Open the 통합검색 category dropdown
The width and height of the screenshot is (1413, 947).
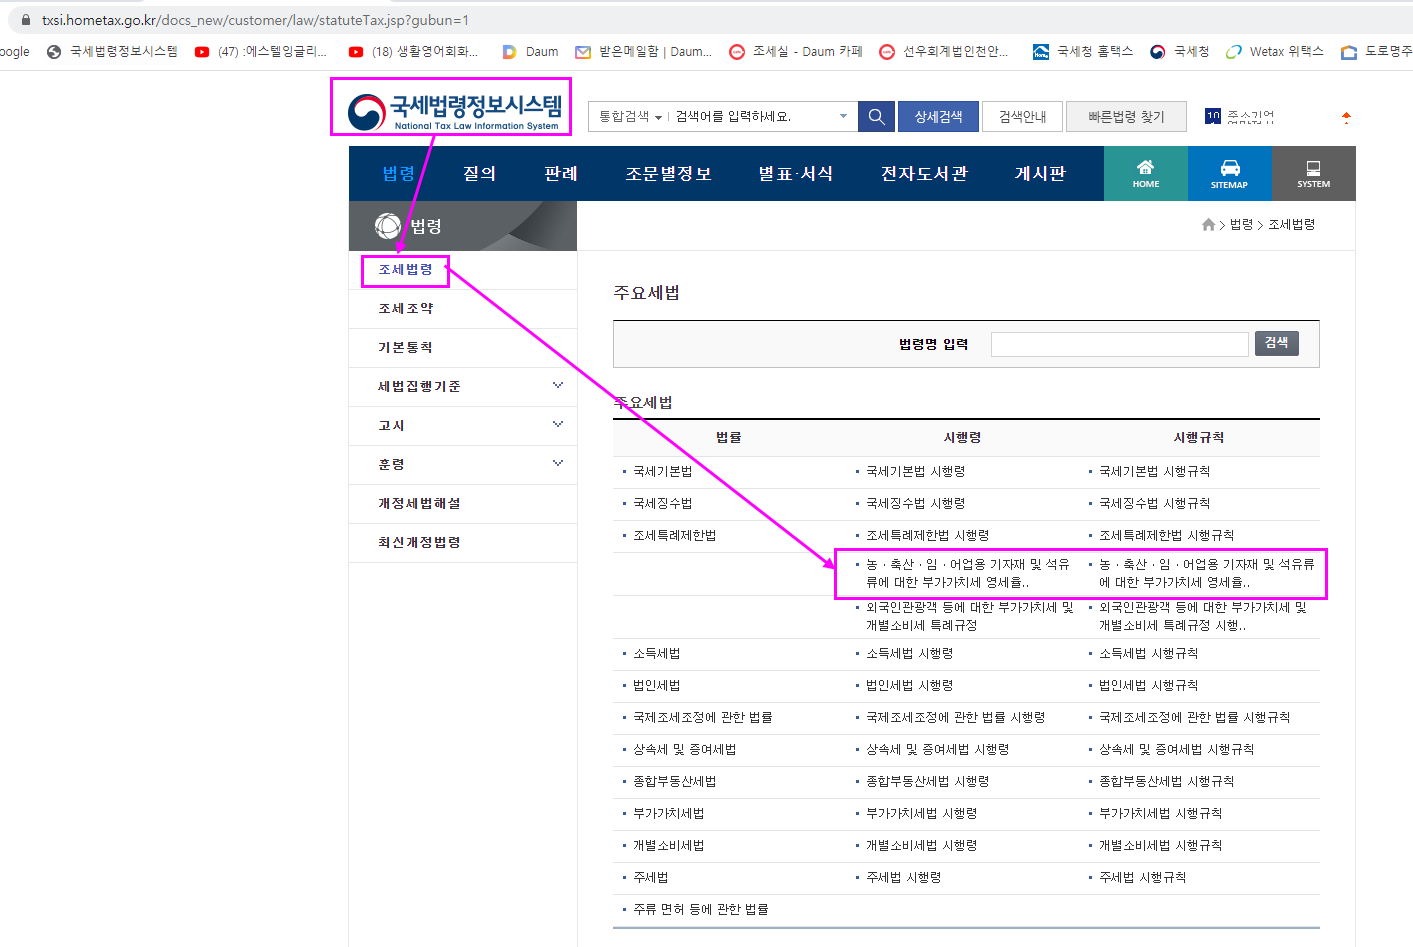630,117
